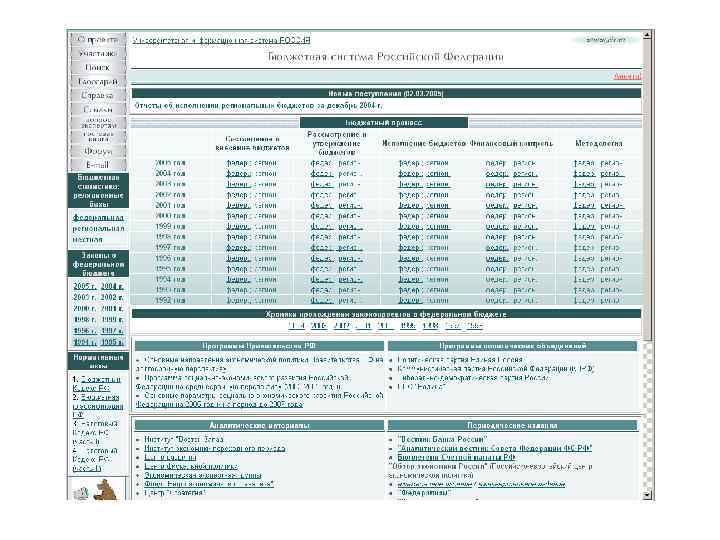Screen dimensions: 720x540
Task: Open 'федер.' in the 2005 row, budget execution column
Action: coord(410,163)
